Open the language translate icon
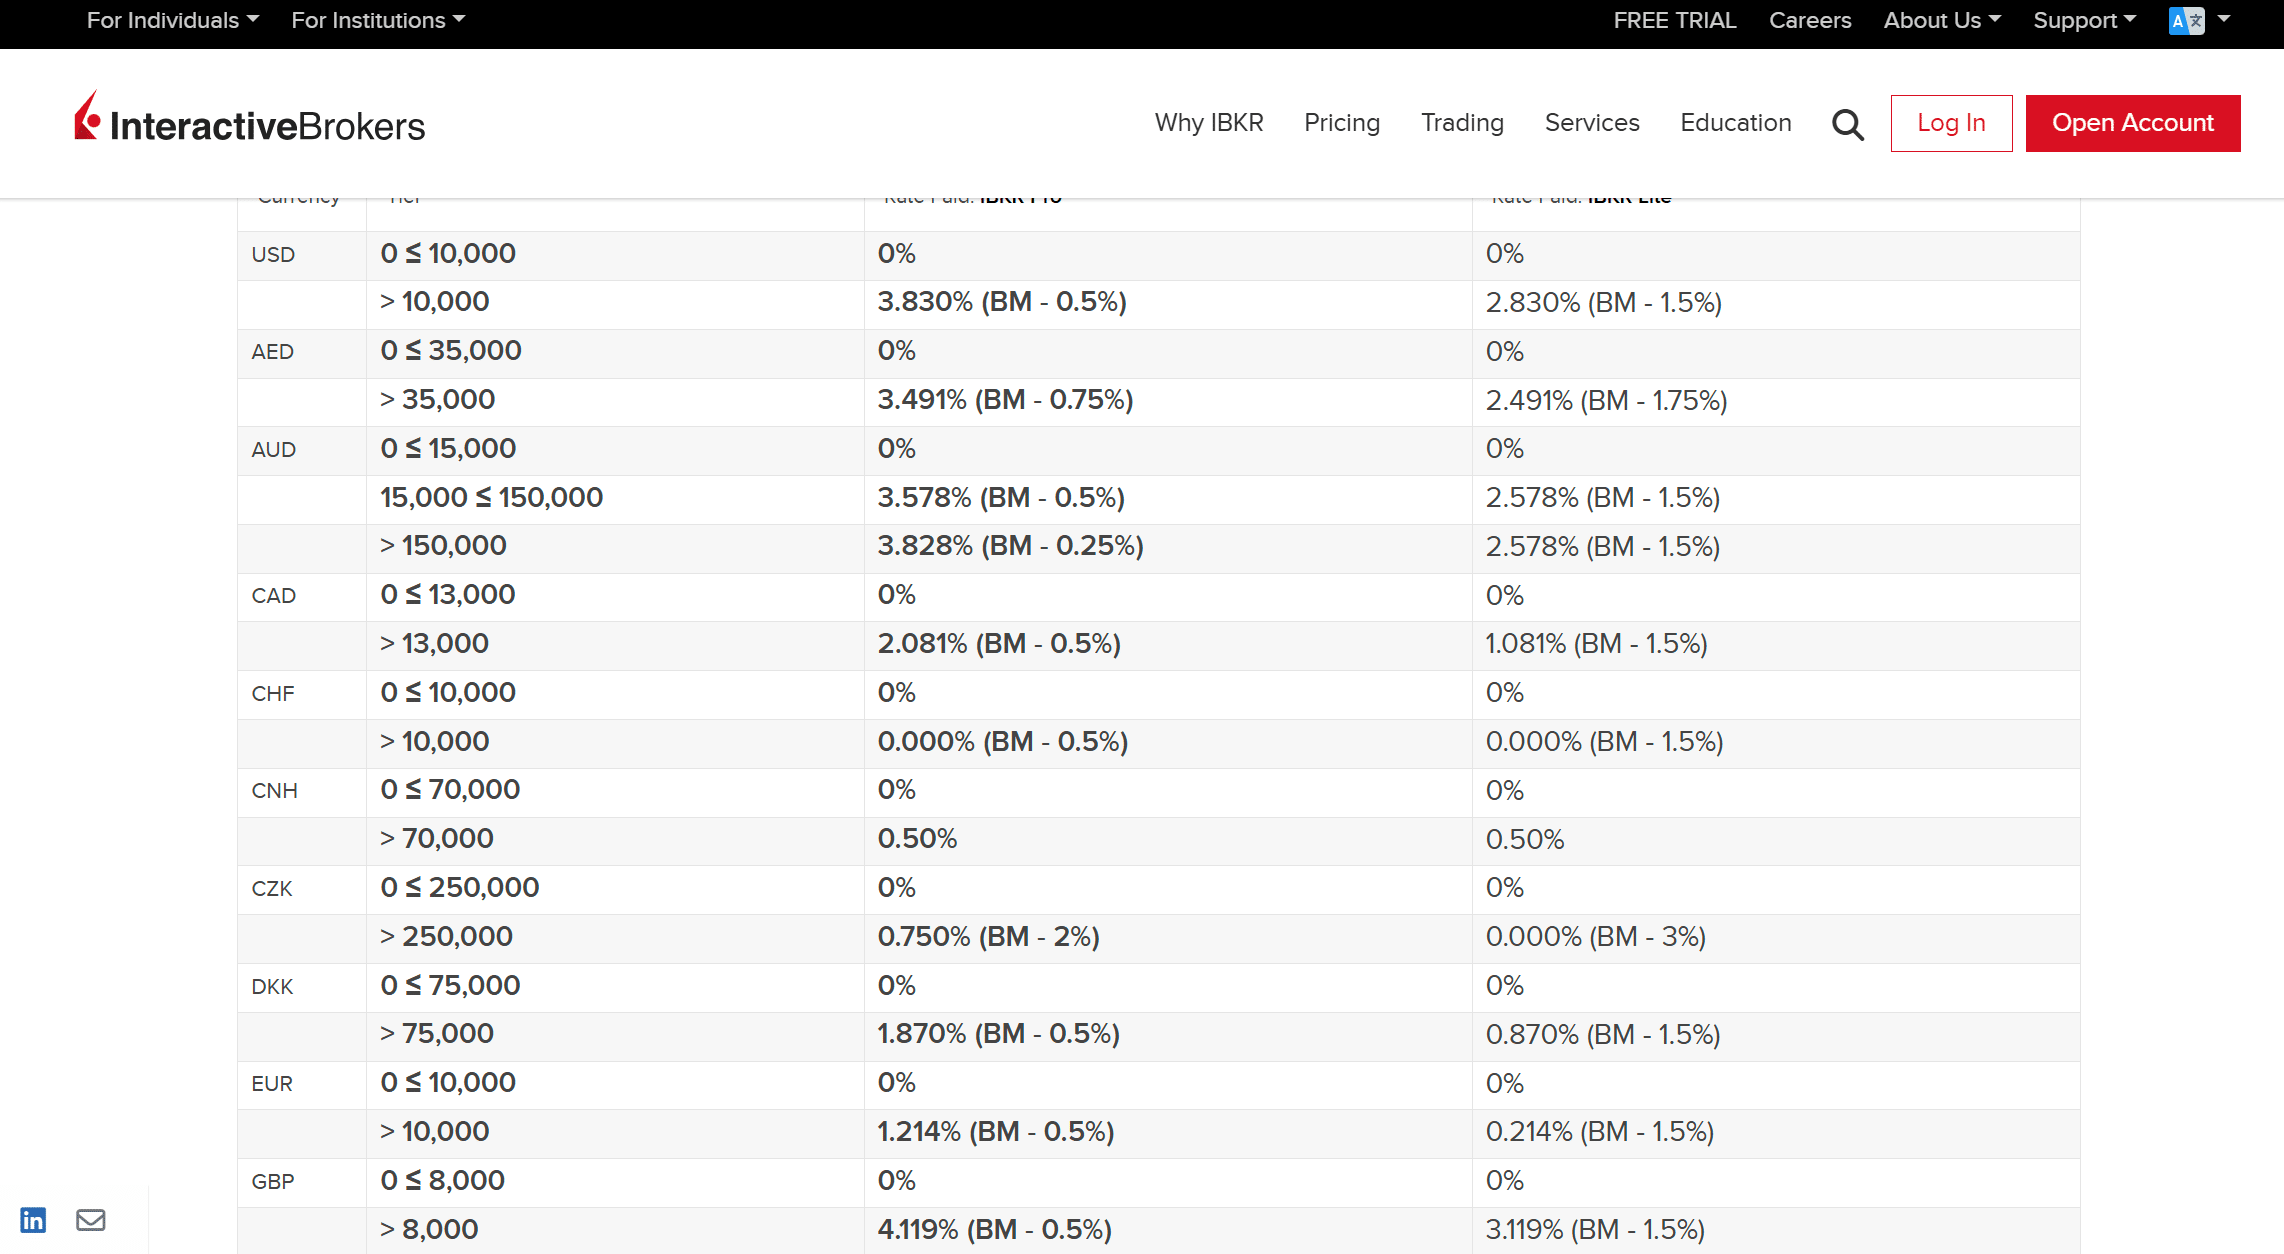Screen dimensions: 2284x1254 [x=2186, y=21]
